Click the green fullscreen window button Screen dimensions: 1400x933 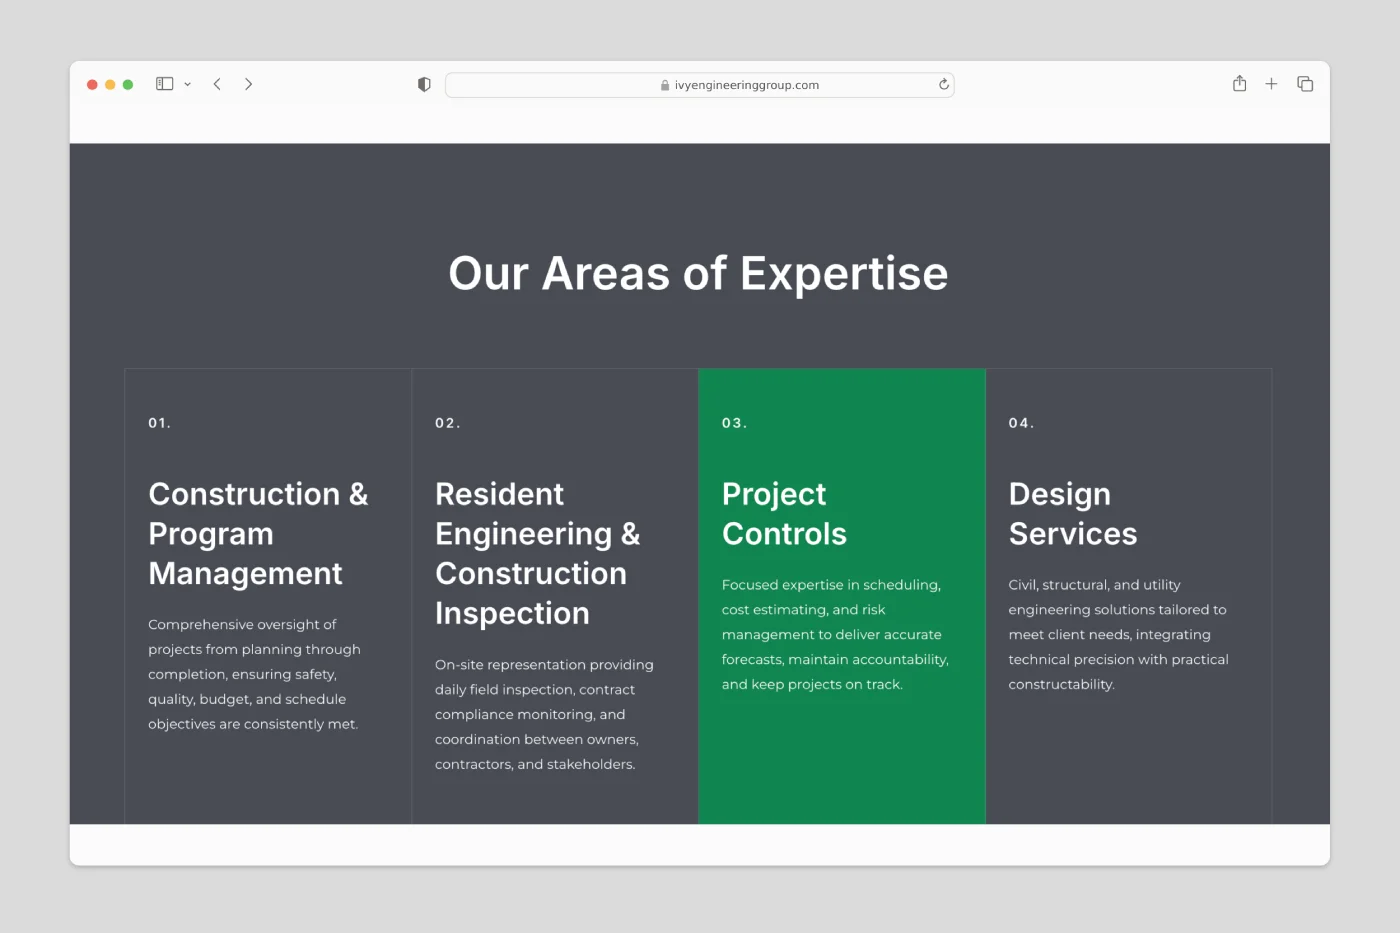tap(128, 85)
